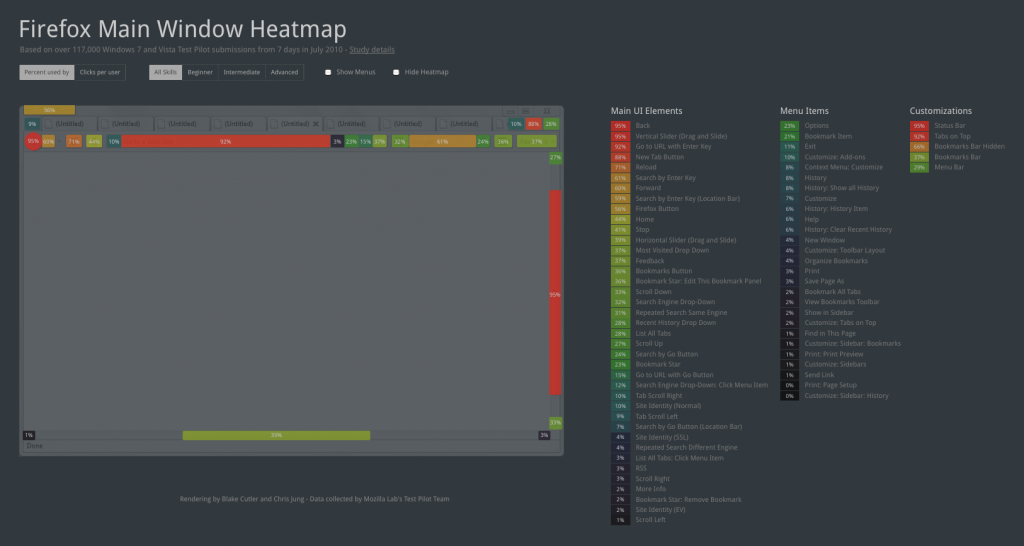The height and width of the screenshot is (546, 1024).
Task: Open the 28% List All Tabs dropdown
Action: (551, 123)
